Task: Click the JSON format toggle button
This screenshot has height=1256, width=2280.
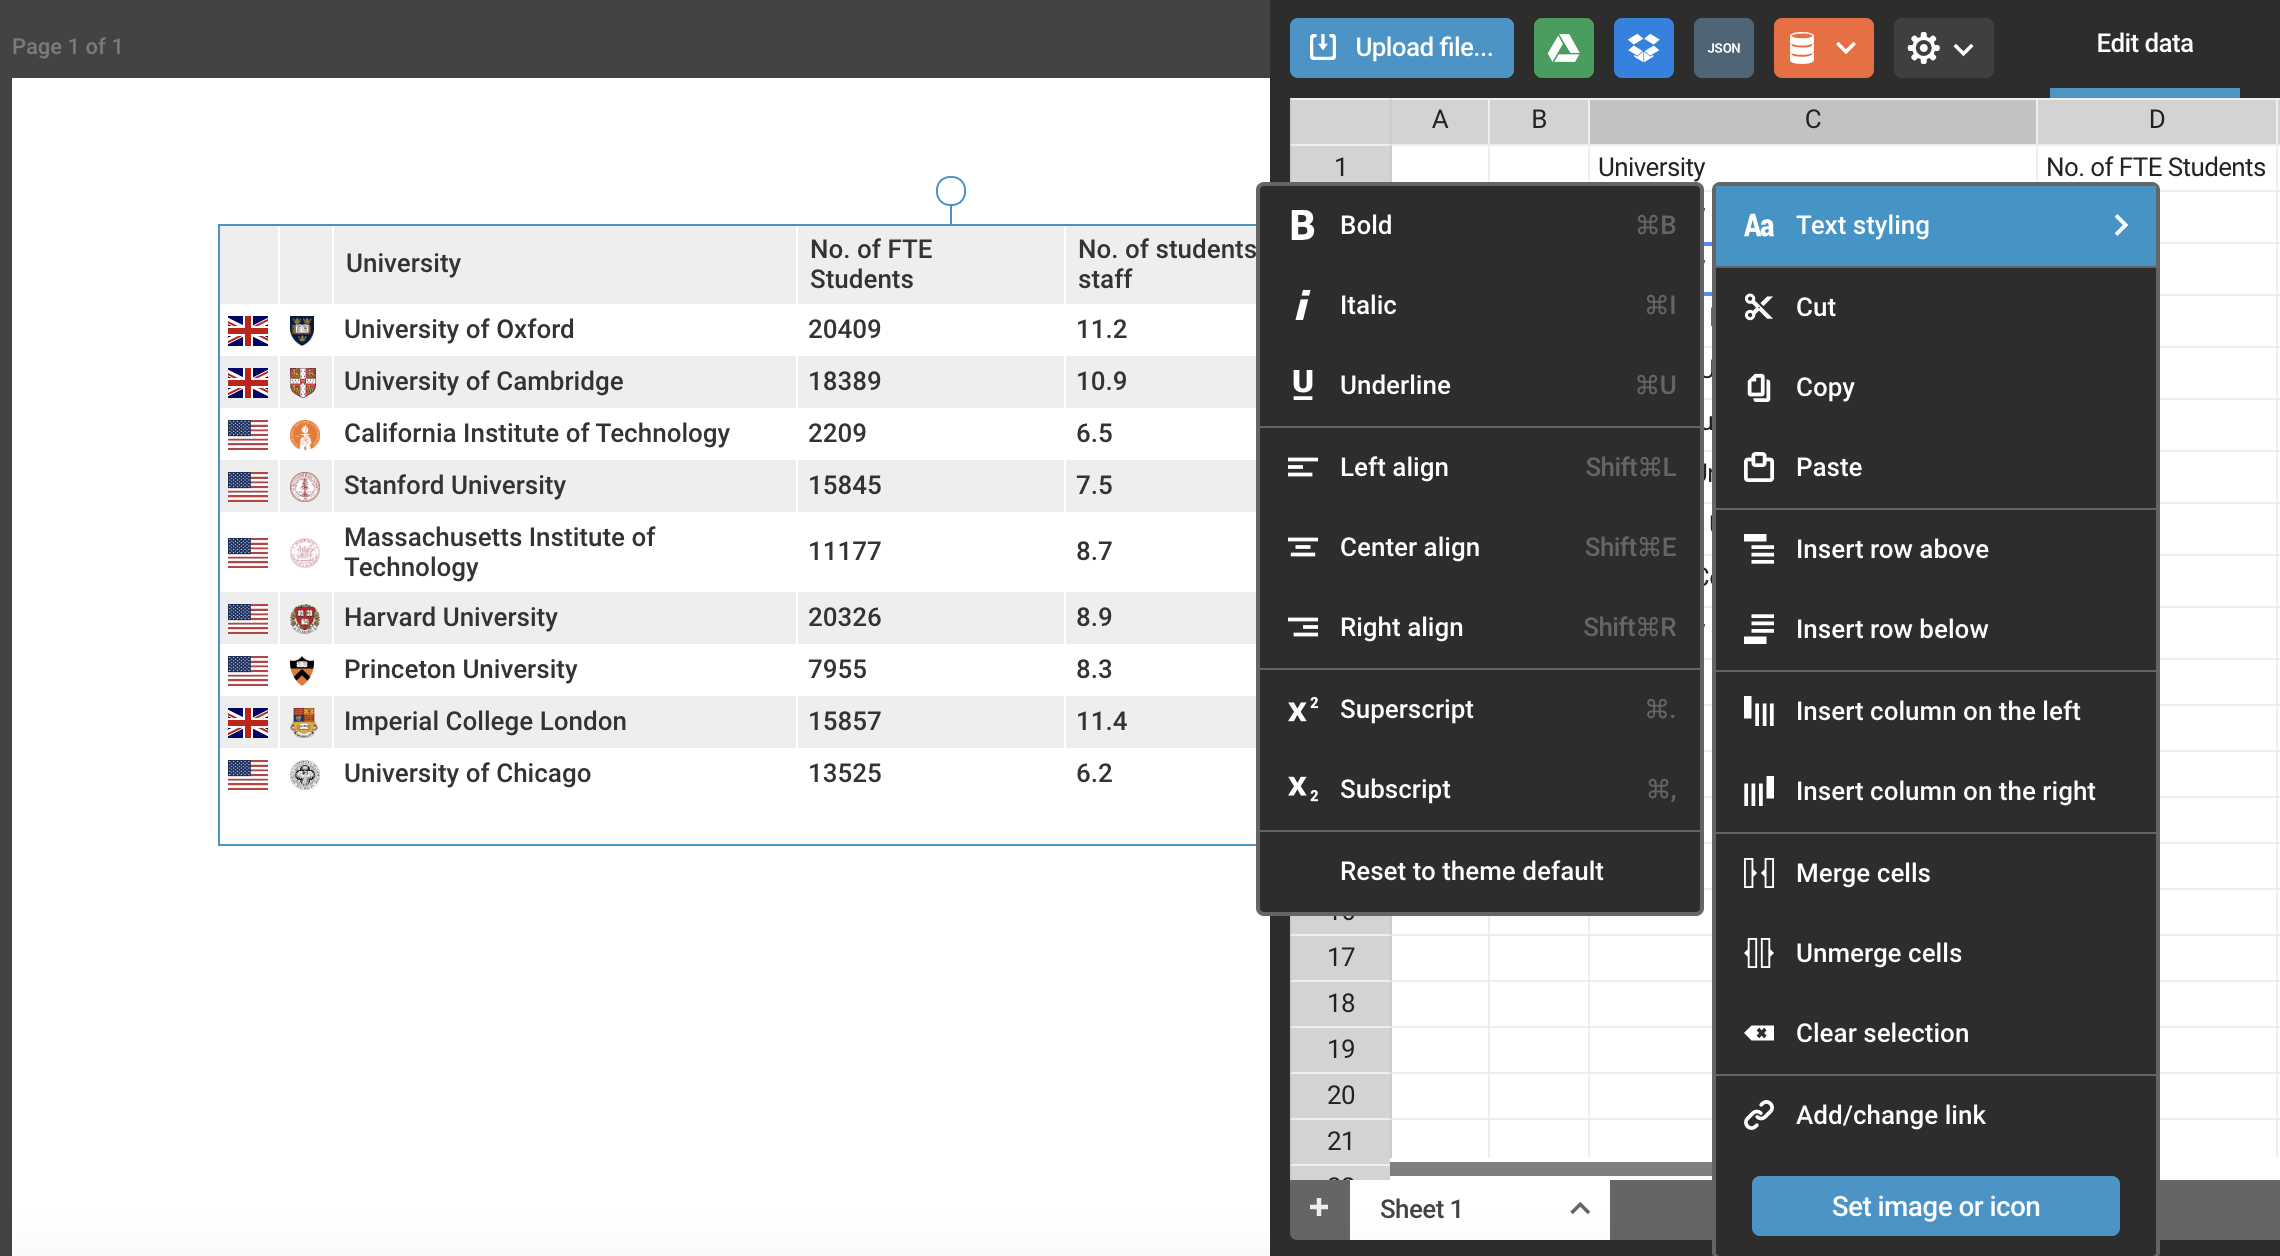Action: (1725, 46)
